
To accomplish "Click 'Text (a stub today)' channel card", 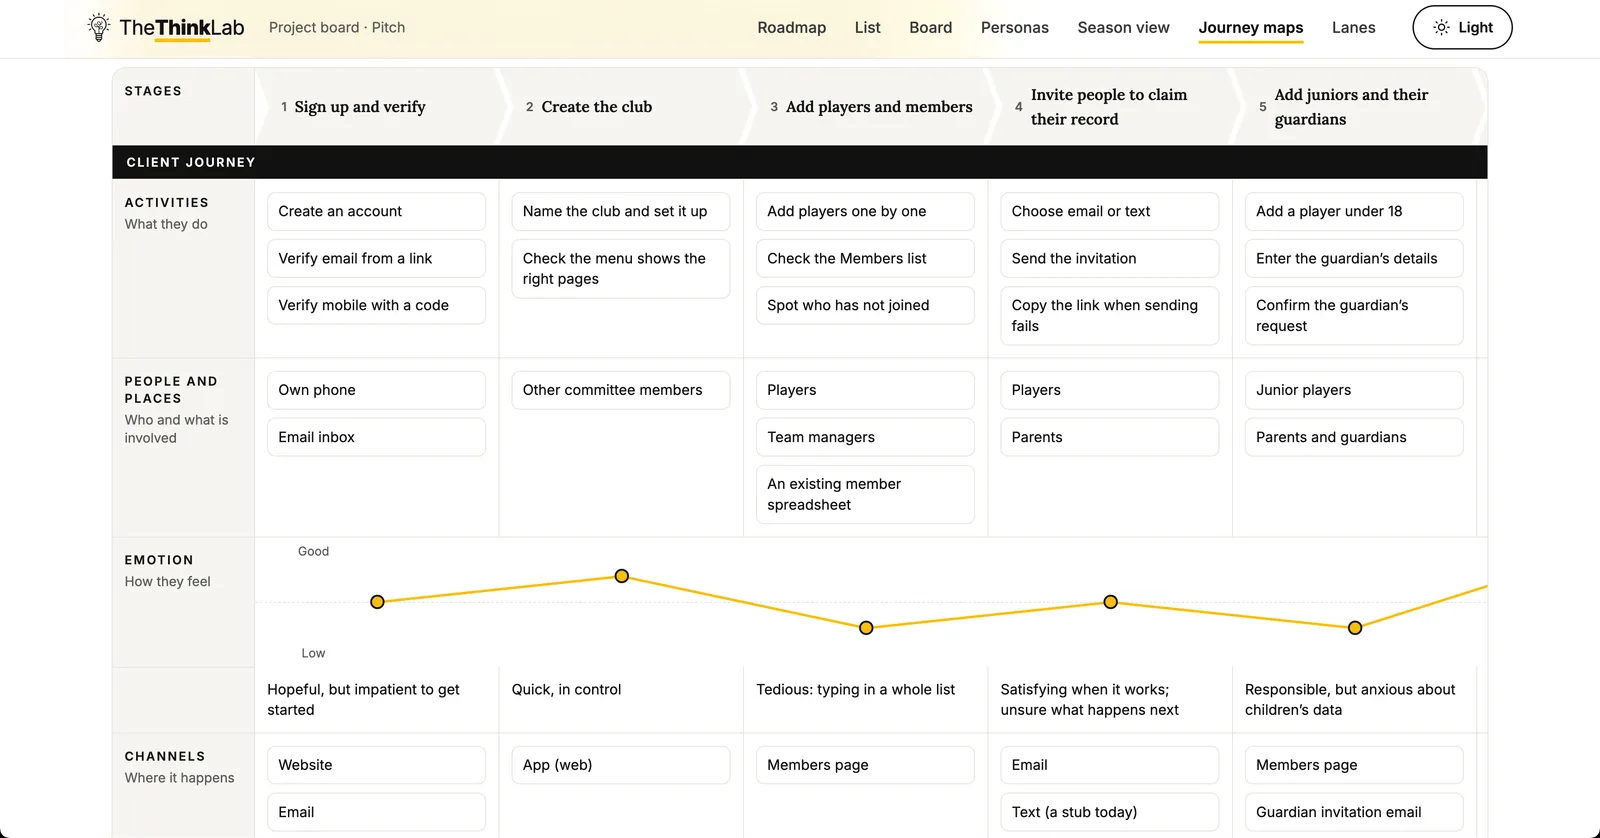I will click(x=1110, y=812).
